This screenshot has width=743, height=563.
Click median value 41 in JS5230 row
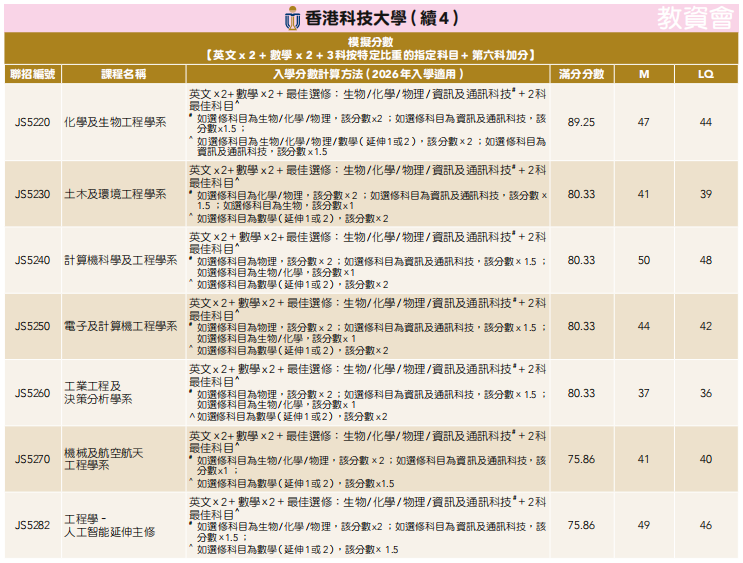click(x=643, y=194)
